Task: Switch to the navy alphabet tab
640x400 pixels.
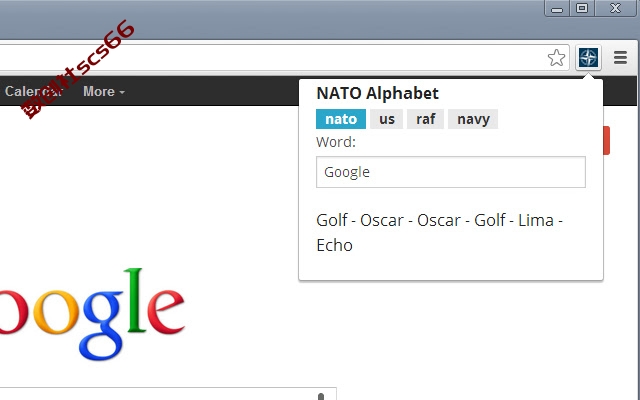Action: [x=473, y=119]
